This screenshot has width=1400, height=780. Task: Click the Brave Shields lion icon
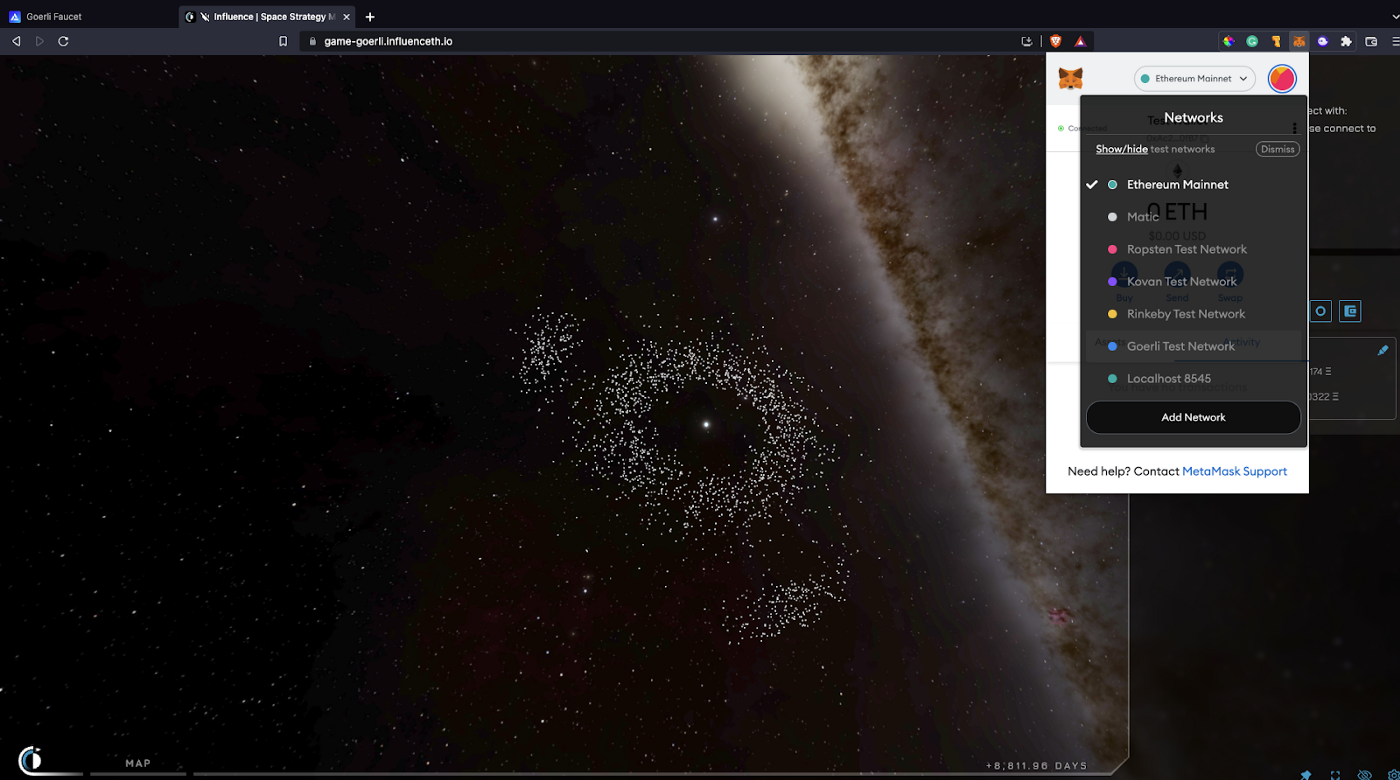1056,41
